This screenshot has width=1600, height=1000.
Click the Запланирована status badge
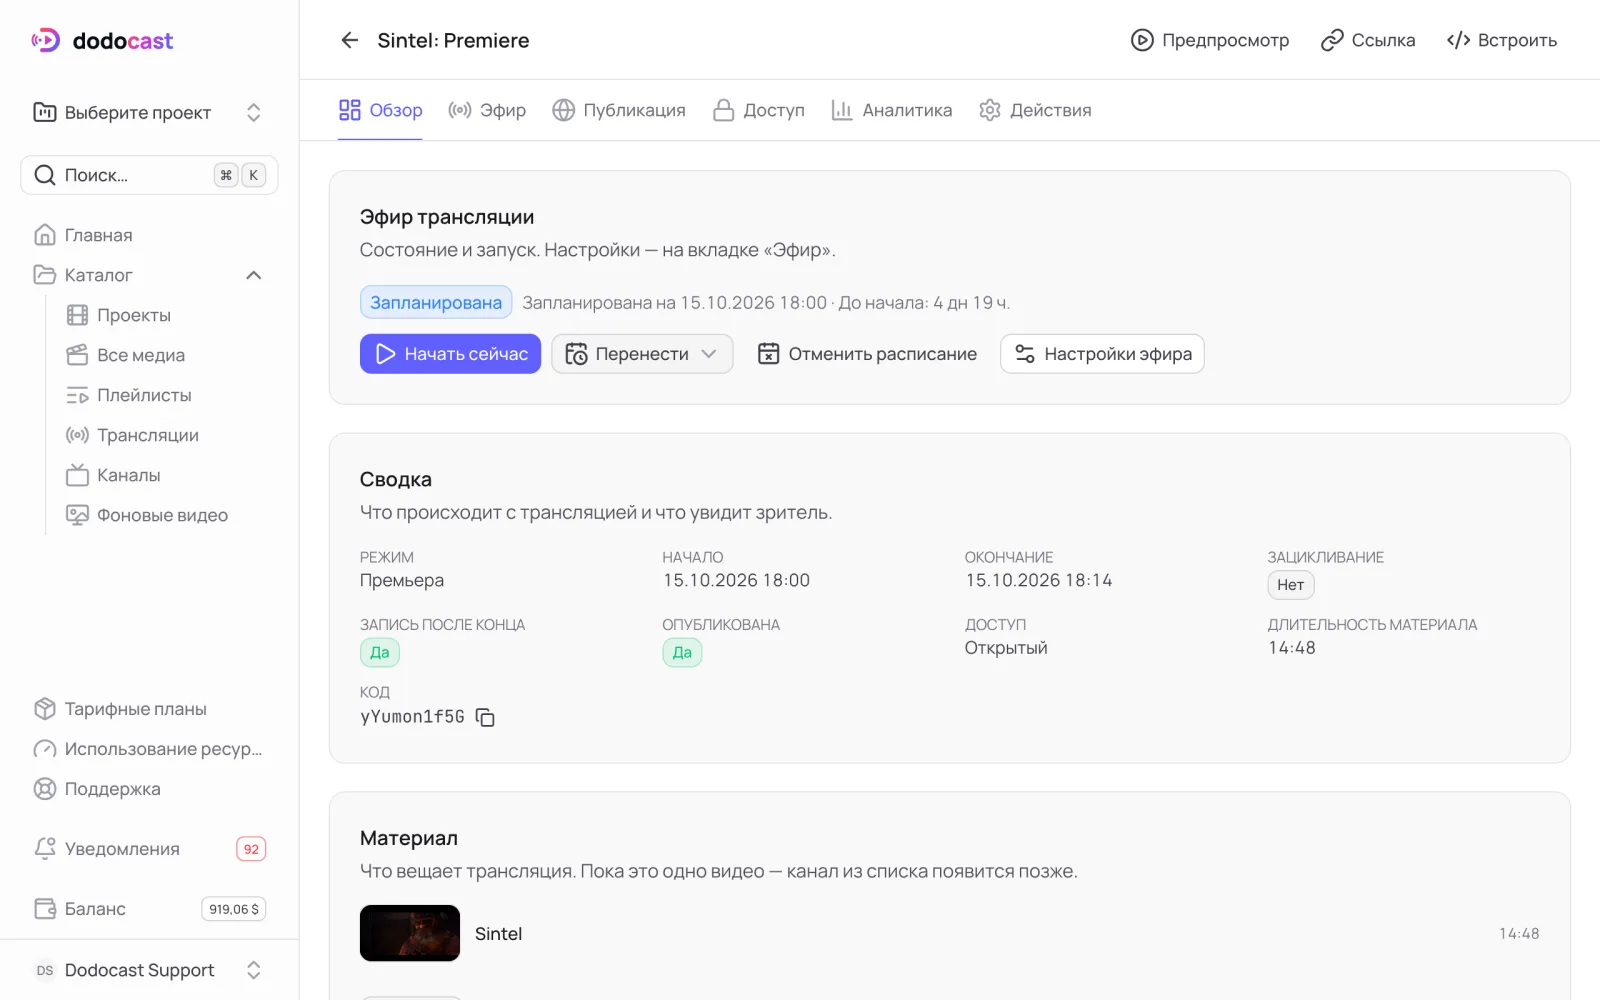(436, 302)
